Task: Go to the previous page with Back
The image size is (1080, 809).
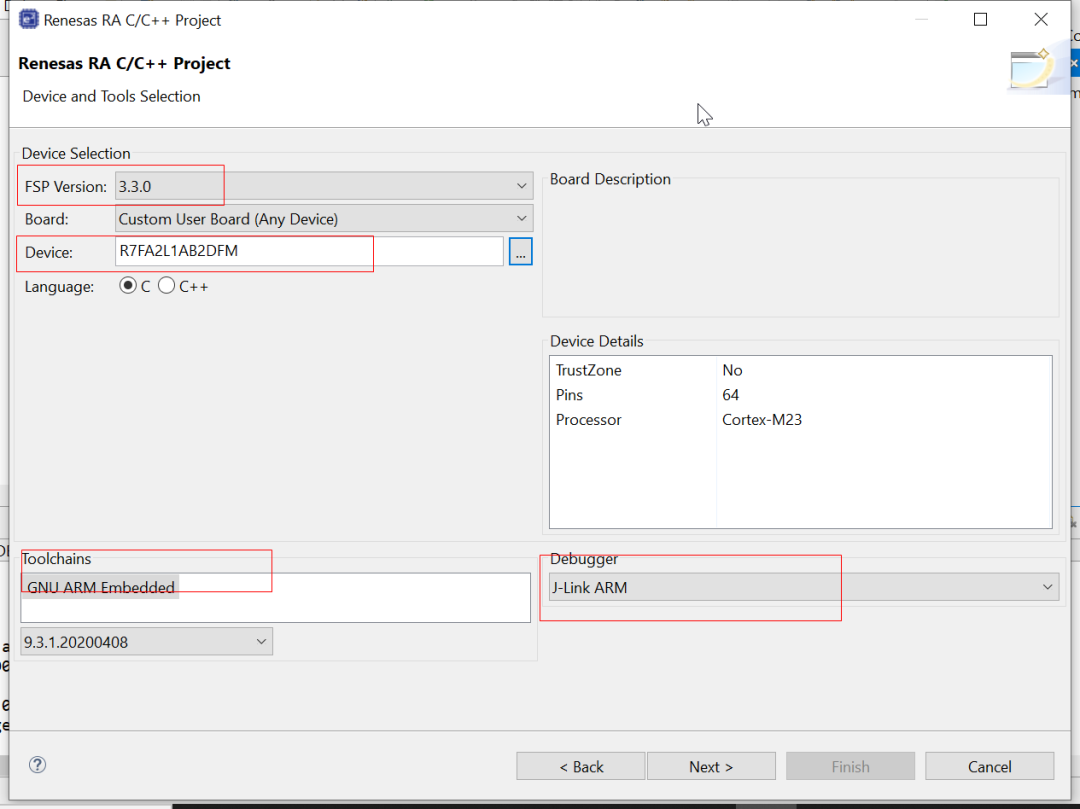Action: point(581,767)
